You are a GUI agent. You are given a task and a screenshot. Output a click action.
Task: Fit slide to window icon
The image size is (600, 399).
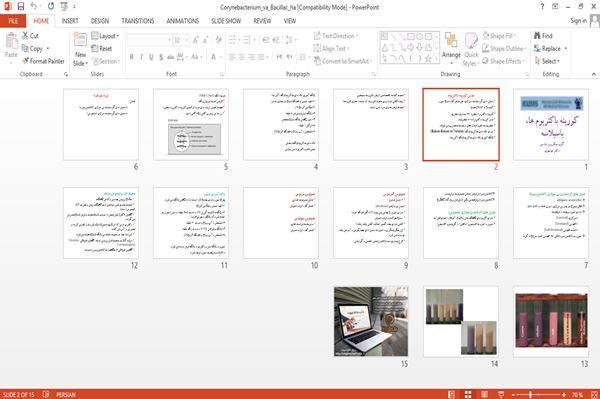tap(594, 394)
